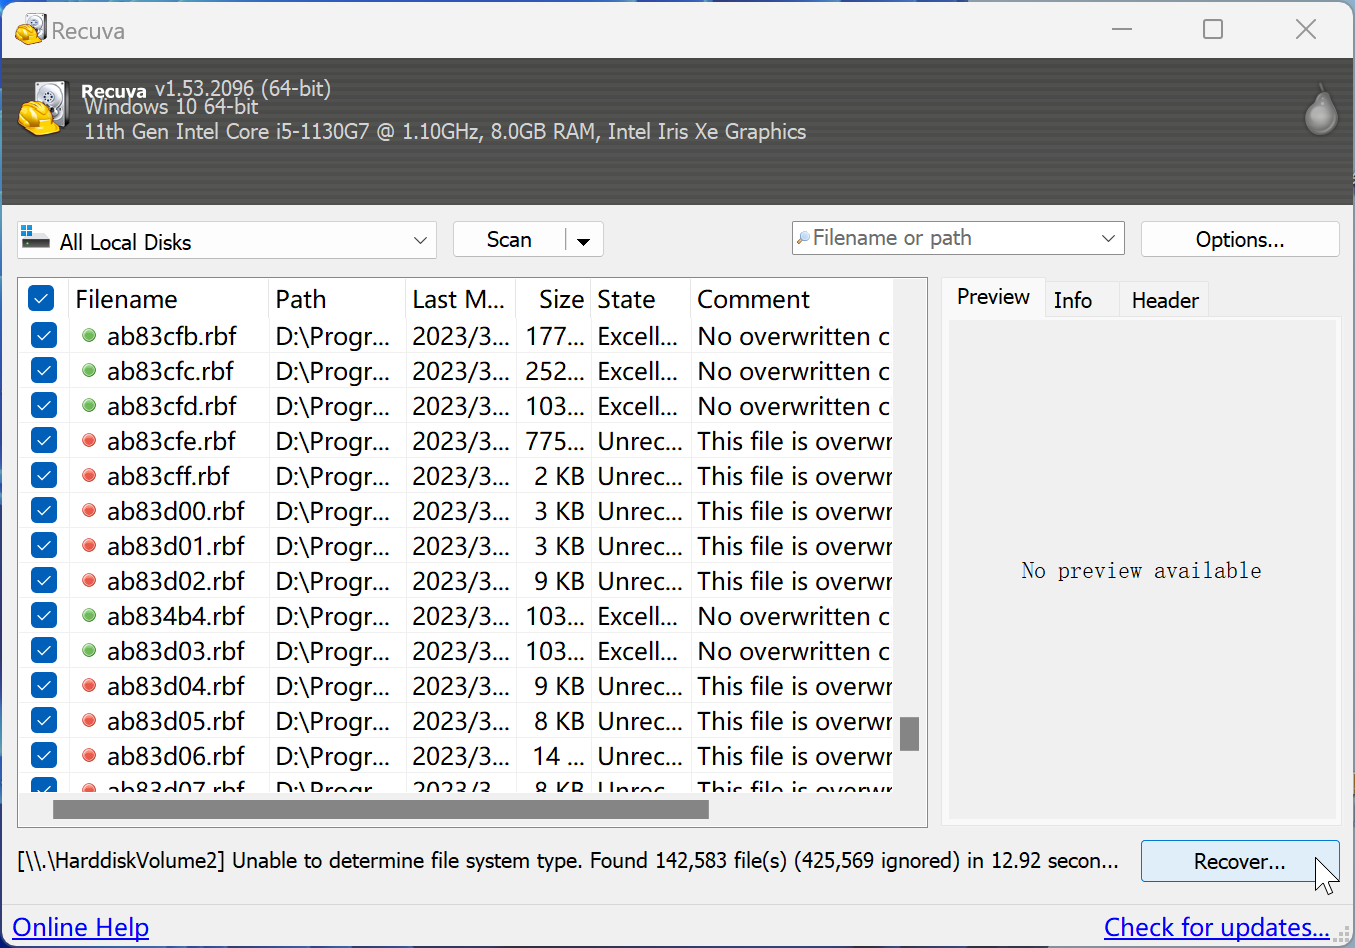The width and height of the screenshot is (1355, 948).
Task: Click the horizontal scrollbar thumb in file list
Action: point(381,809)
